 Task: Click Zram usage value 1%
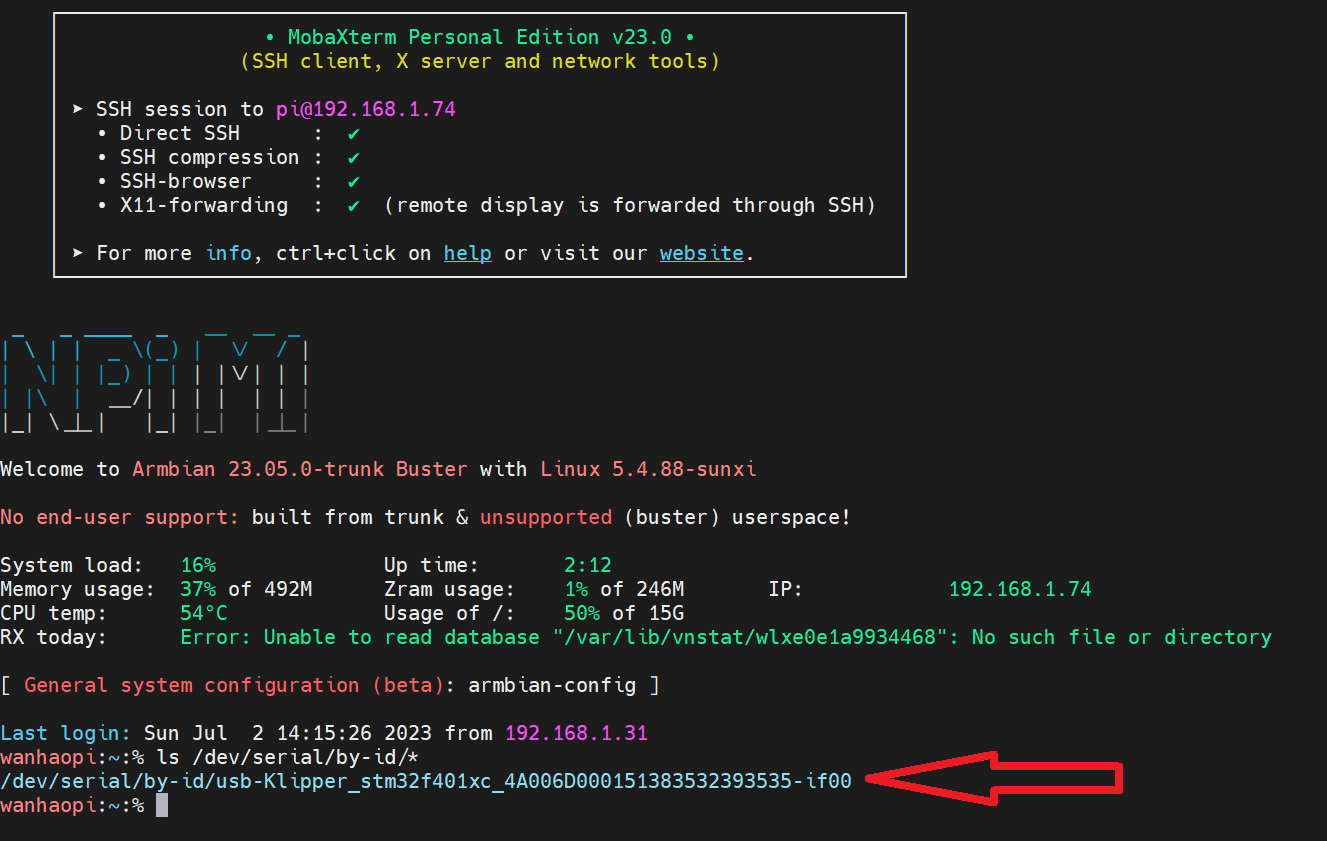point(576,589)
